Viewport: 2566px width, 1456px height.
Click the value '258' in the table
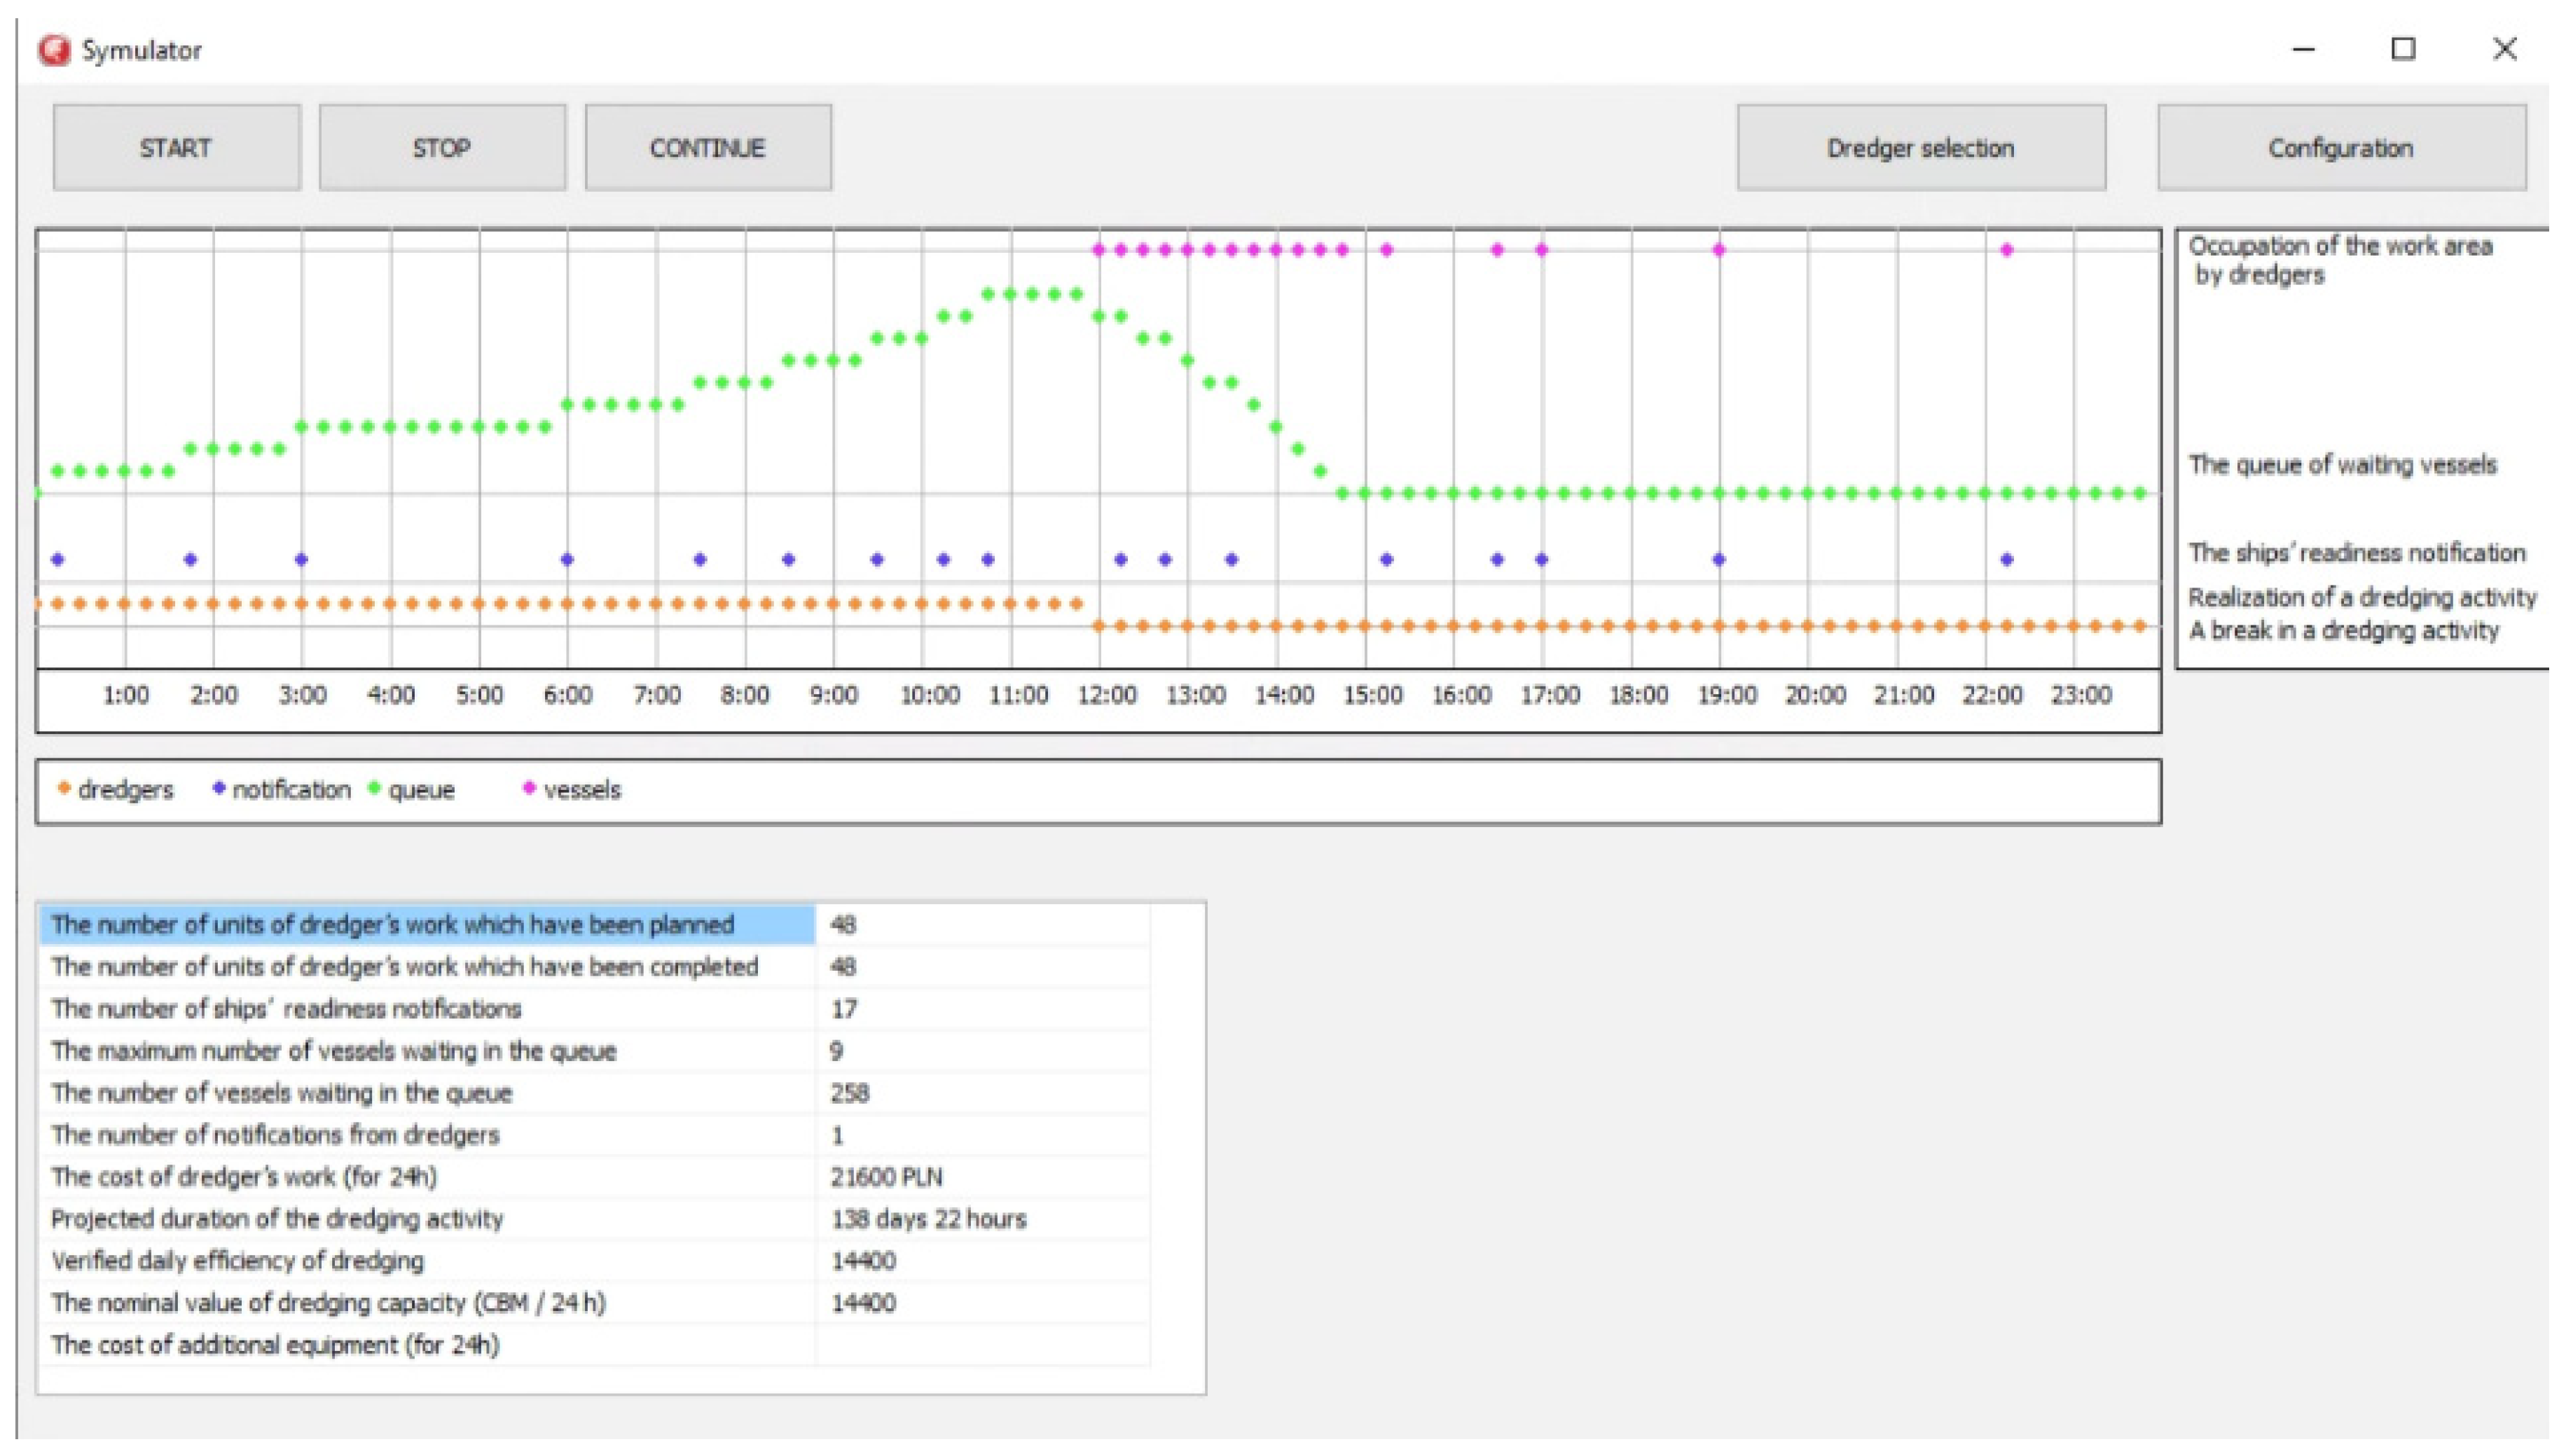pos(849,1093)
